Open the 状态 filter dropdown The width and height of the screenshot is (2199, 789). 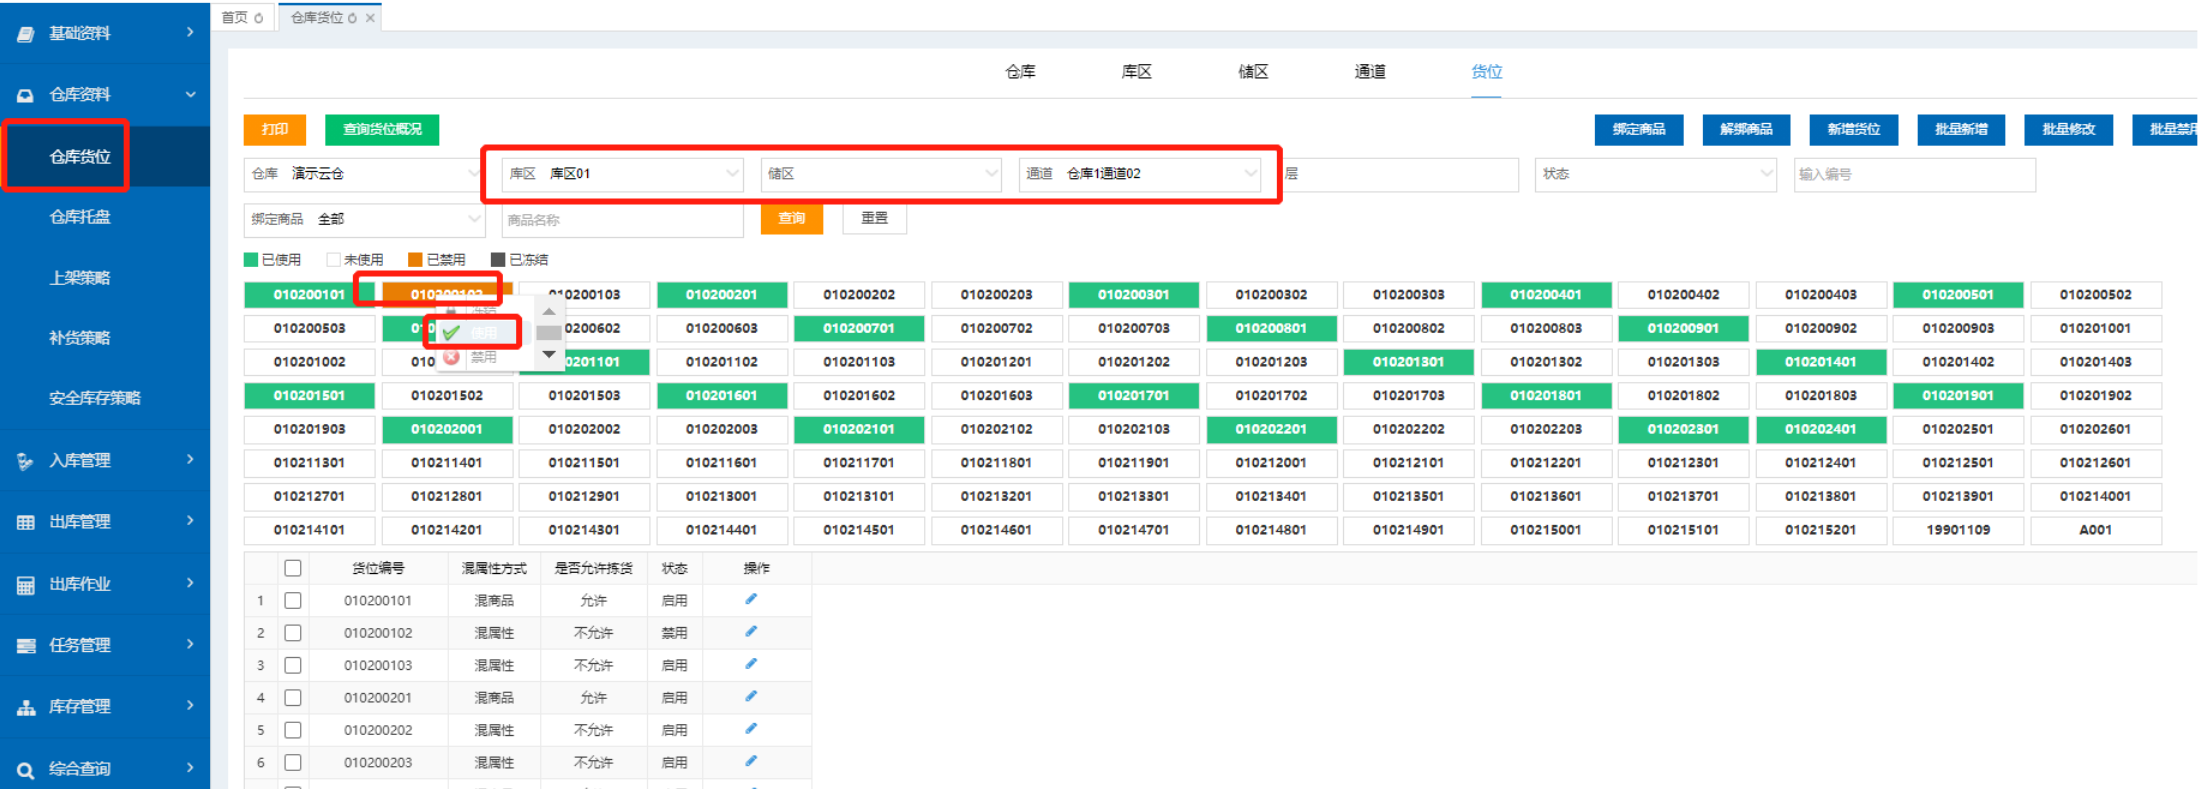tap(1656, 174)
